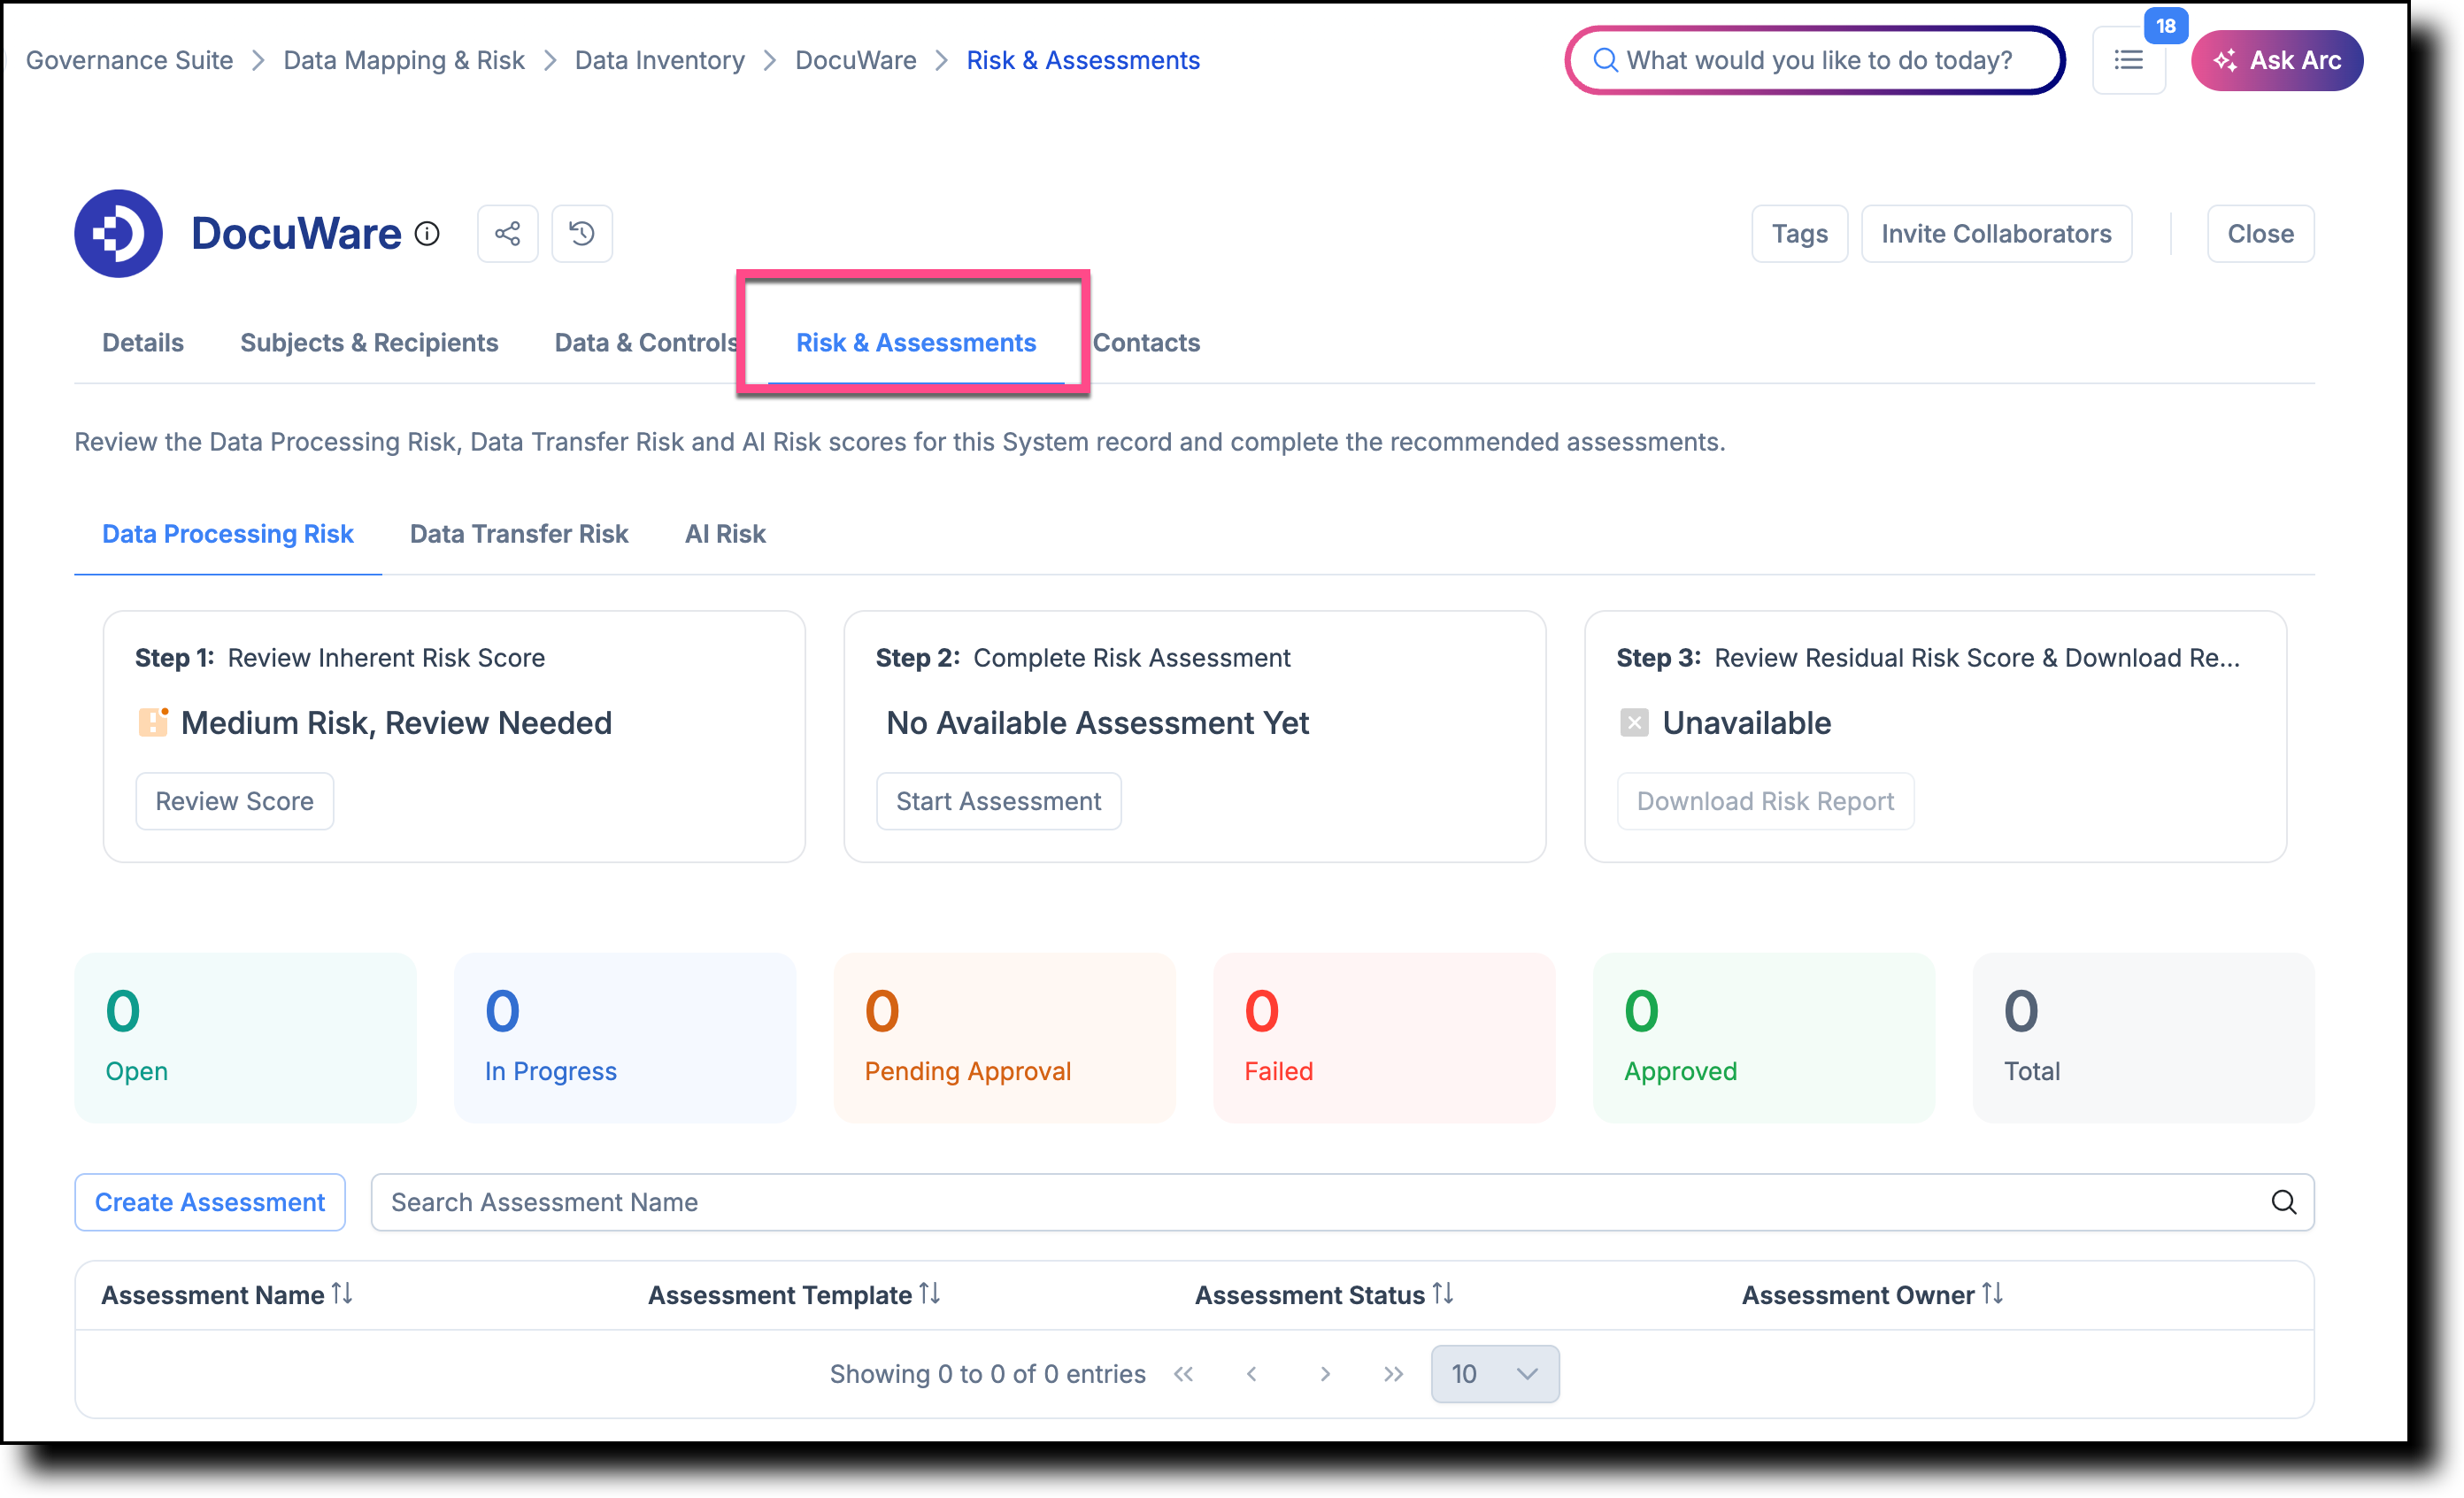Click the DocuWare logo icon
Image resolution: width=2464 pixels, height=1498 pixels.
(118, 233)
